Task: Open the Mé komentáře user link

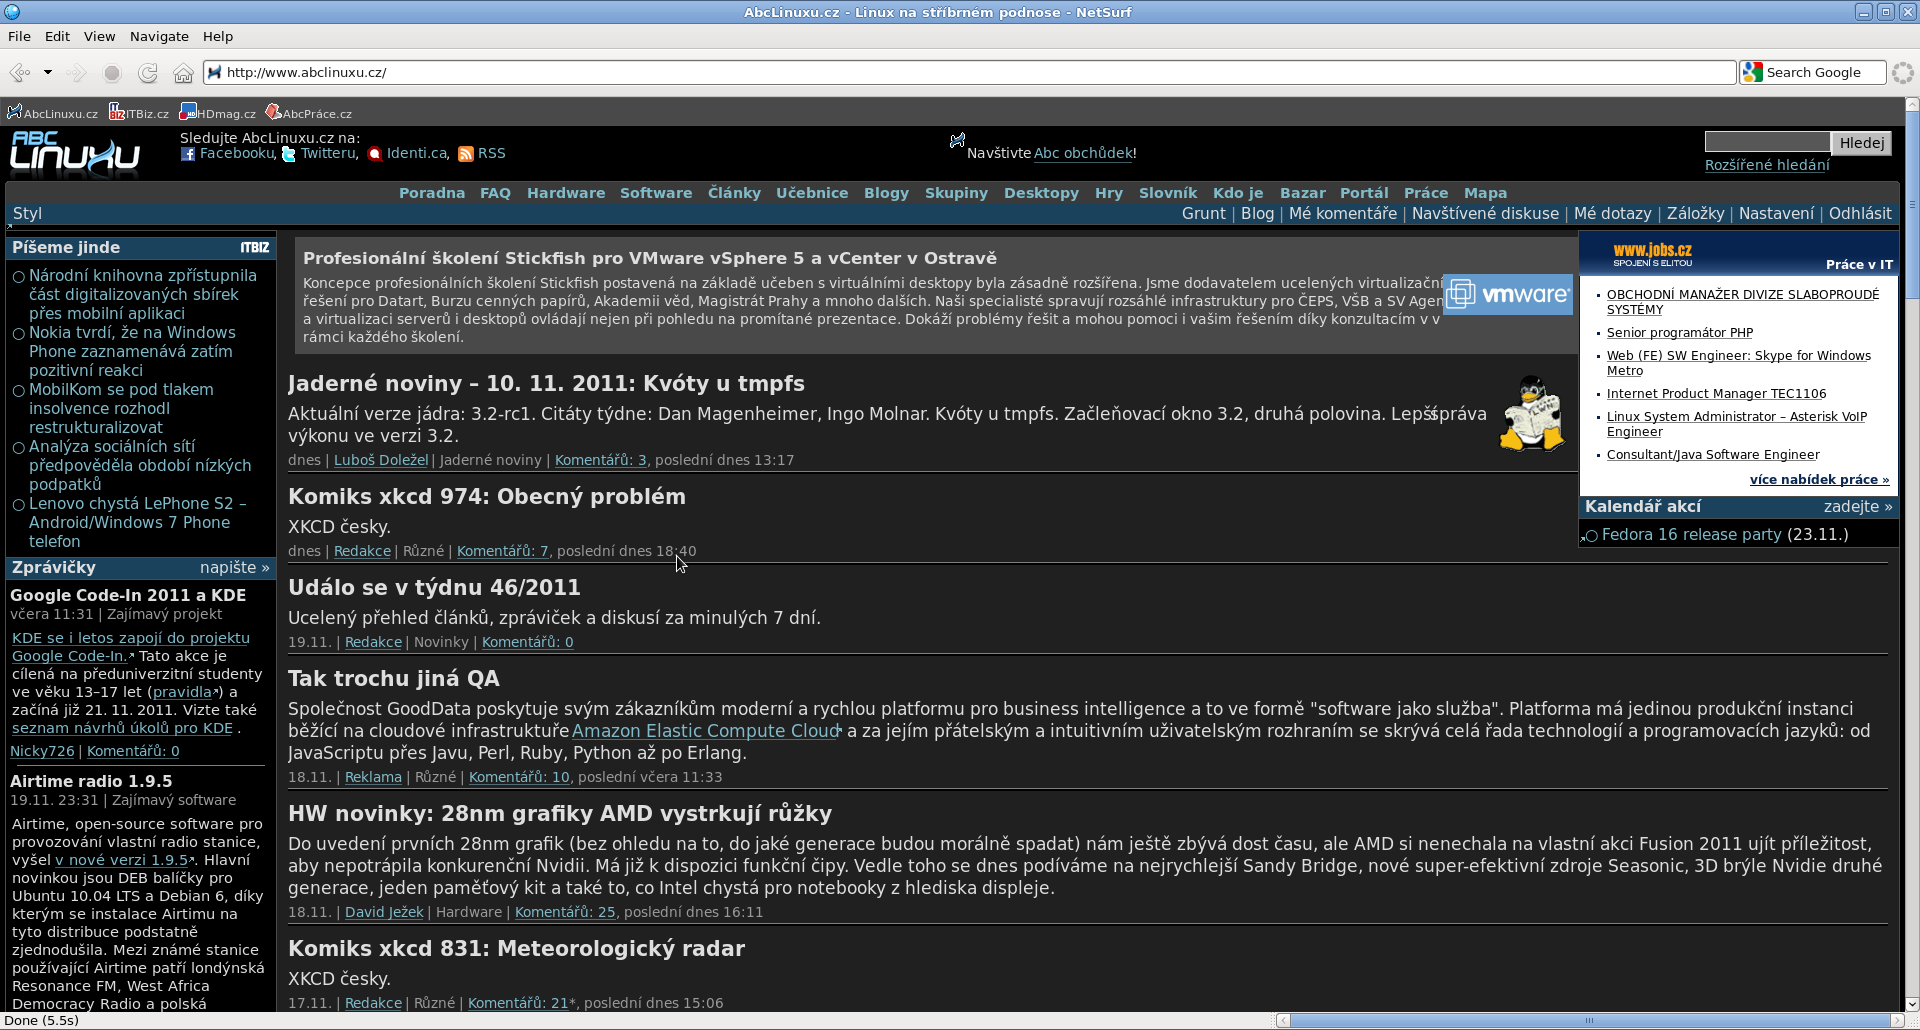Action: 1343,213
